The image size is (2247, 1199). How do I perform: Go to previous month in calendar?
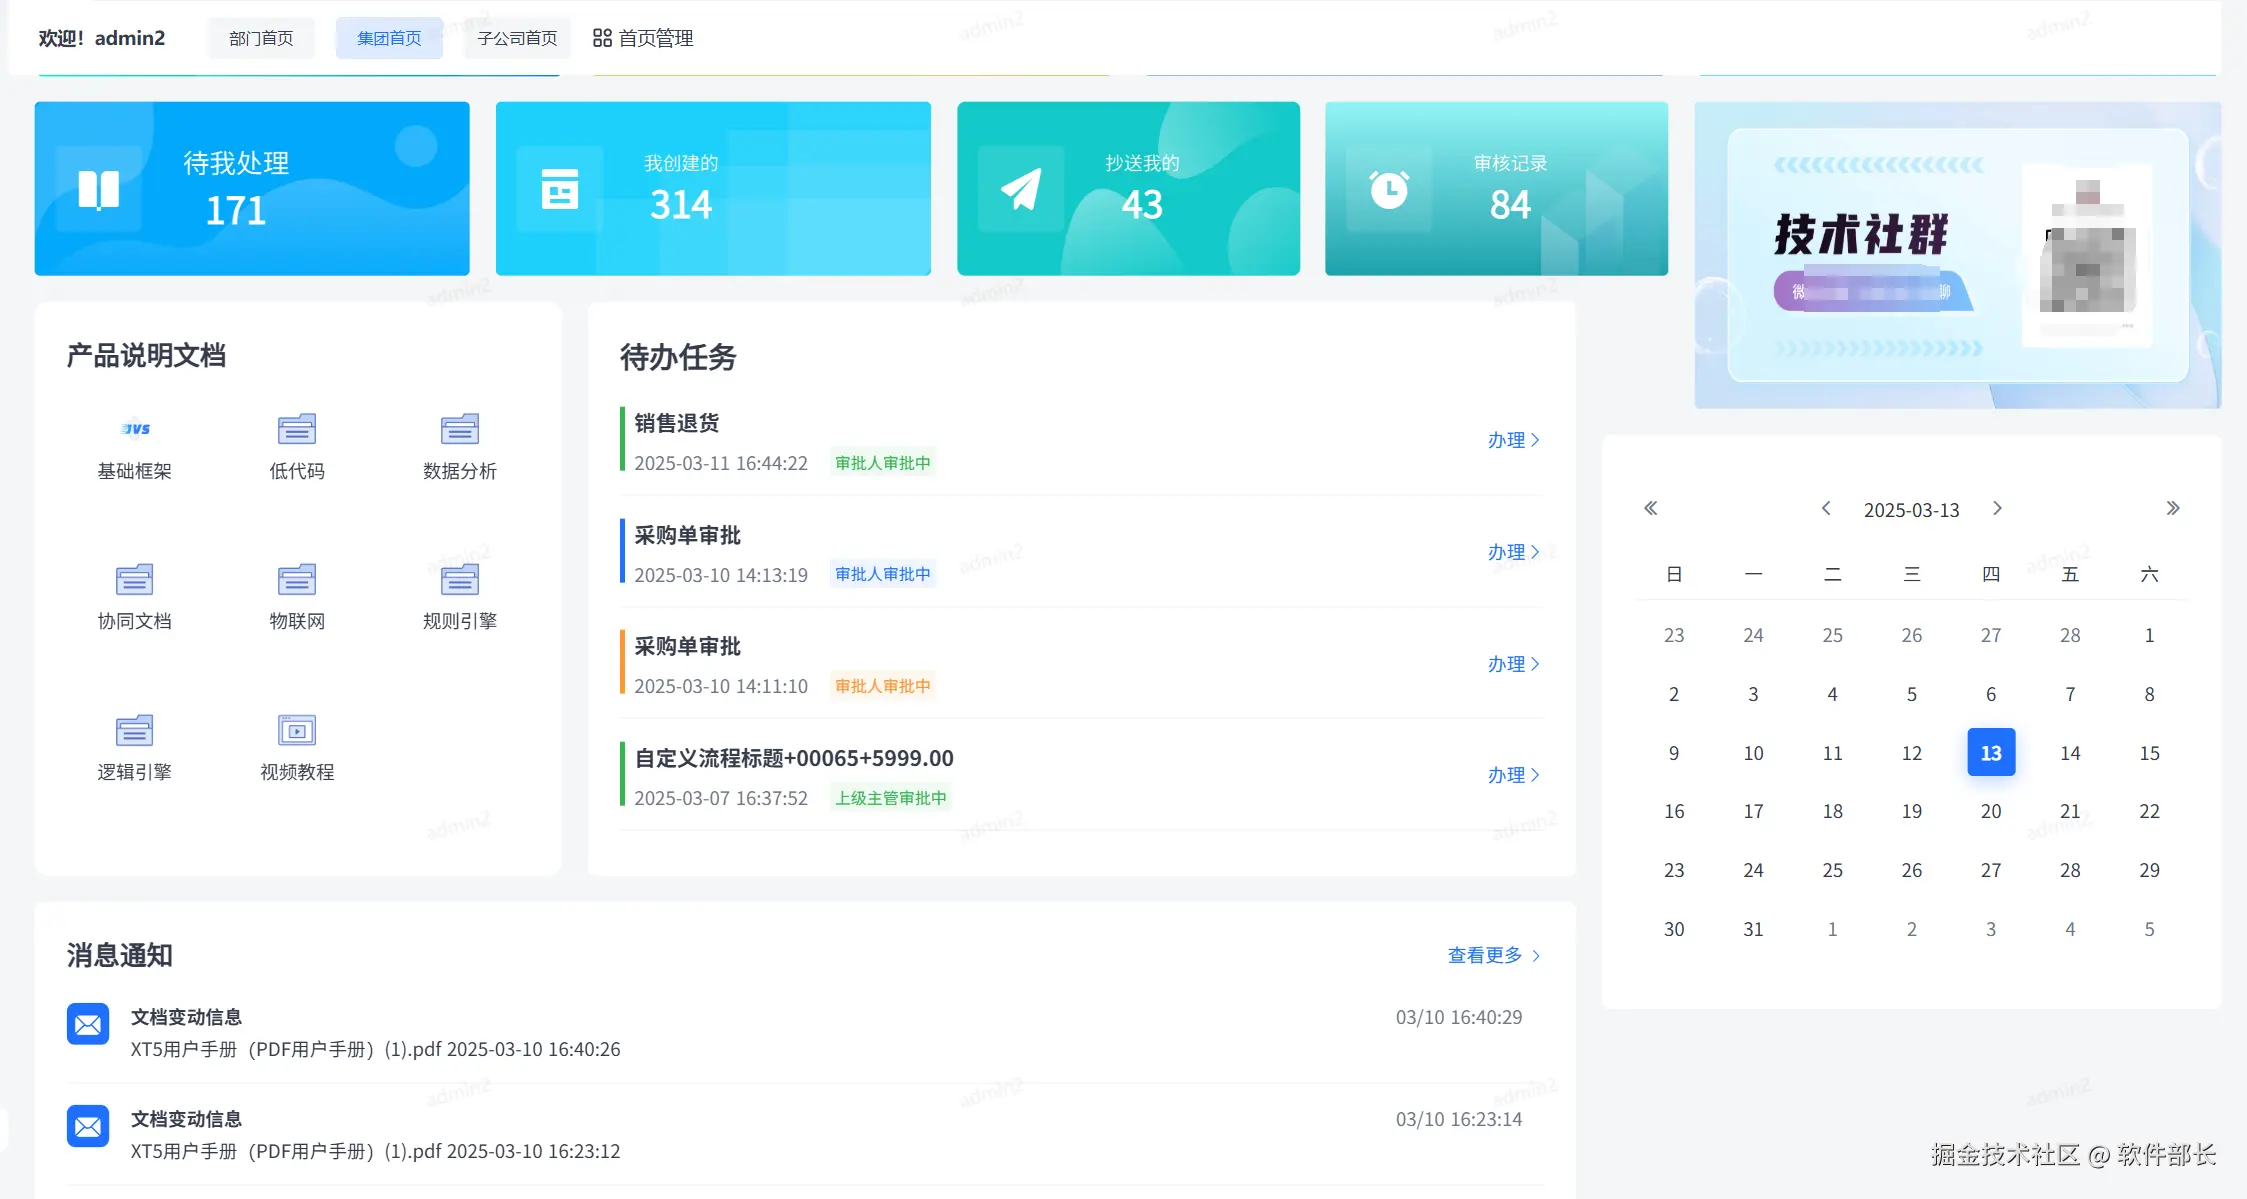pyautogui.click(x=1826, y=508)
